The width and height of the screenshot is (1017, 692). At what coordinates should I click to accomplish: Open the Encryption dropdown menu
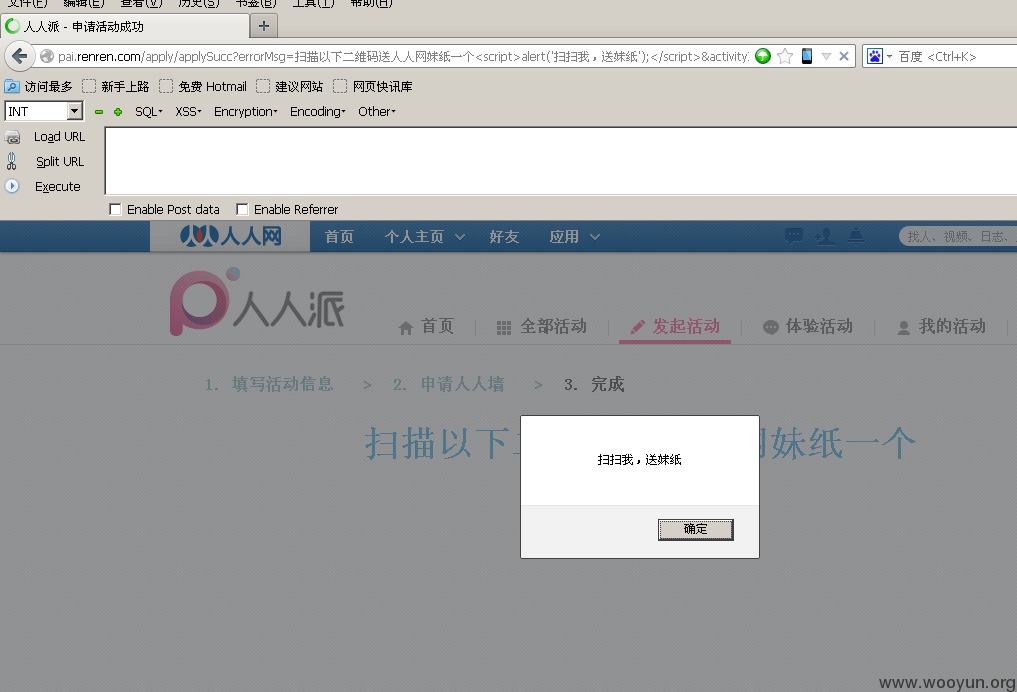(x=246, y=112)
